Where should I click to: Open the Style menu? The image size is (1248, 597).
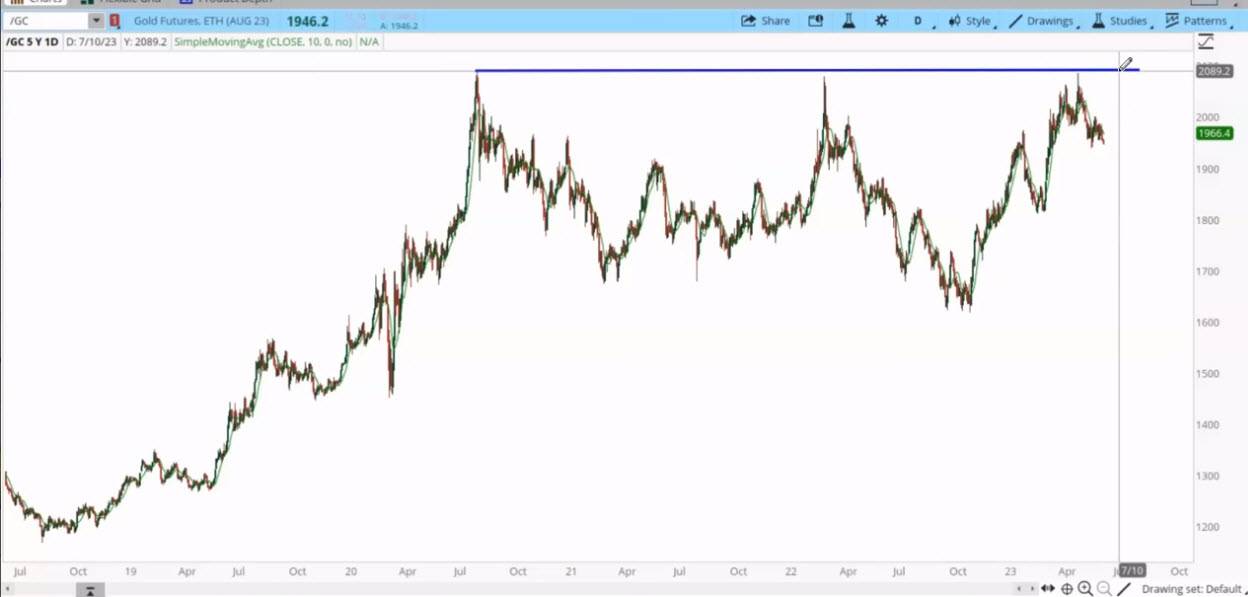[969, 21]
